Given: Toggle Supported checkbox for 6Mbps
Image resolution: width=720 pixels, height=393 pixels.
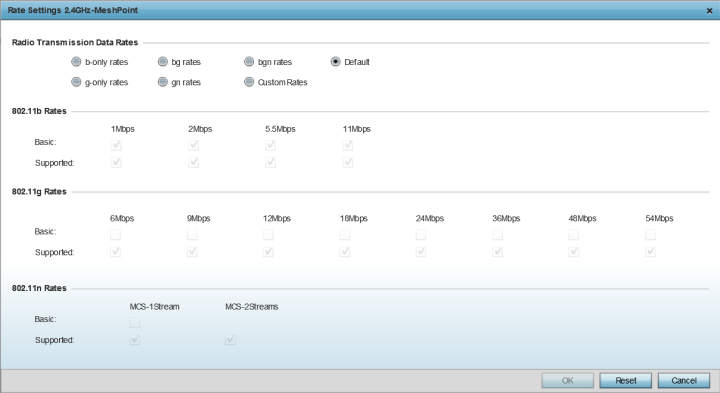Looking at the screenshot, I should click(x=115, y=252).
